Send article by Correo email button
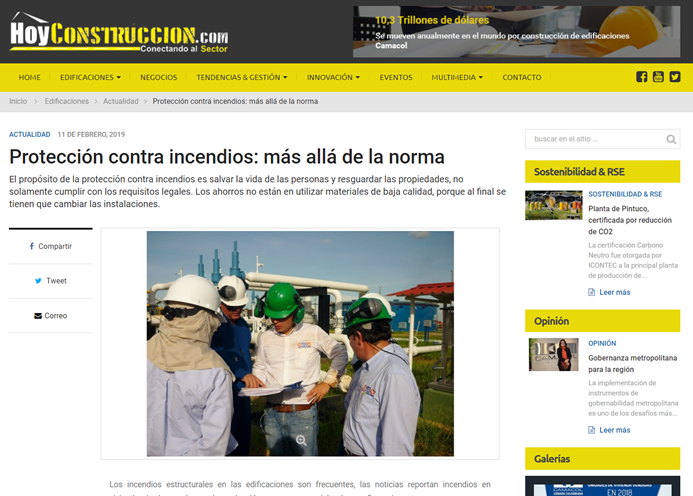This screenshot has height=496, width=693. point(50,316)
